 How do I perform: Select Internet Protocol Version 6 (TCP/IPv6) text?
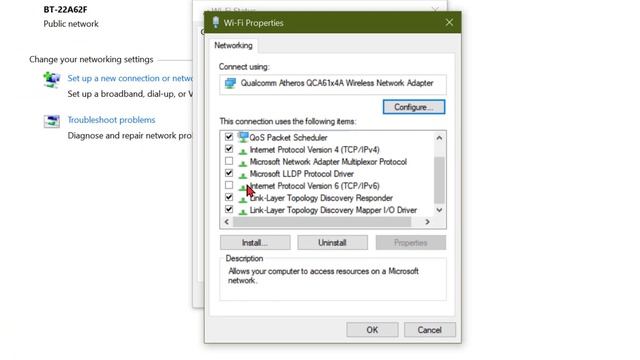tap(314, 186)
